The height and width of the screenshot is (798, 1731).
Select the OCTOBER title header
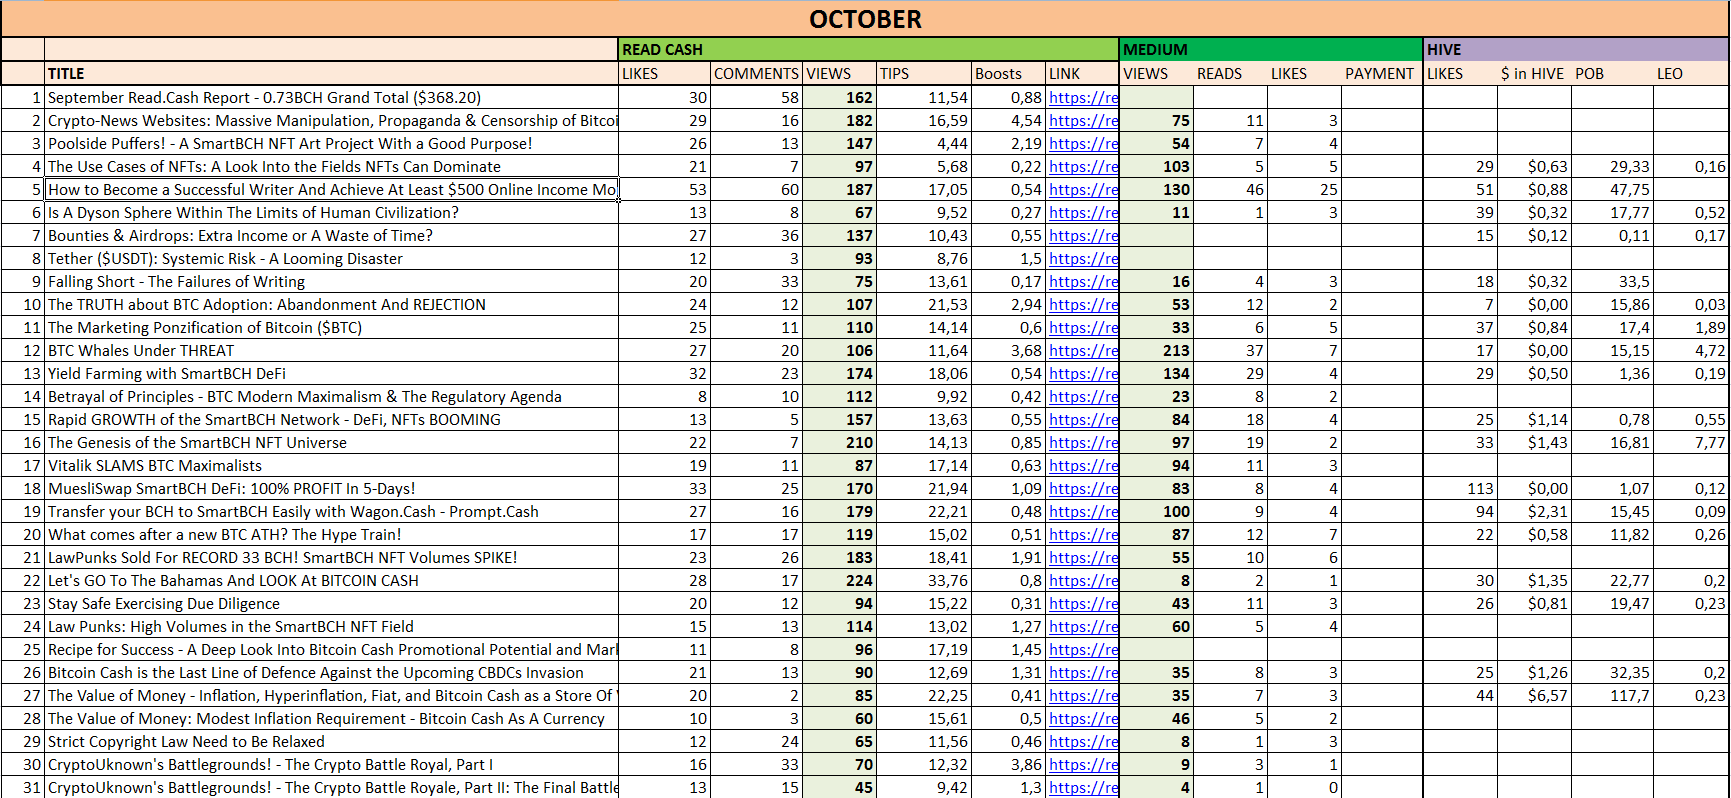(865, 19)
